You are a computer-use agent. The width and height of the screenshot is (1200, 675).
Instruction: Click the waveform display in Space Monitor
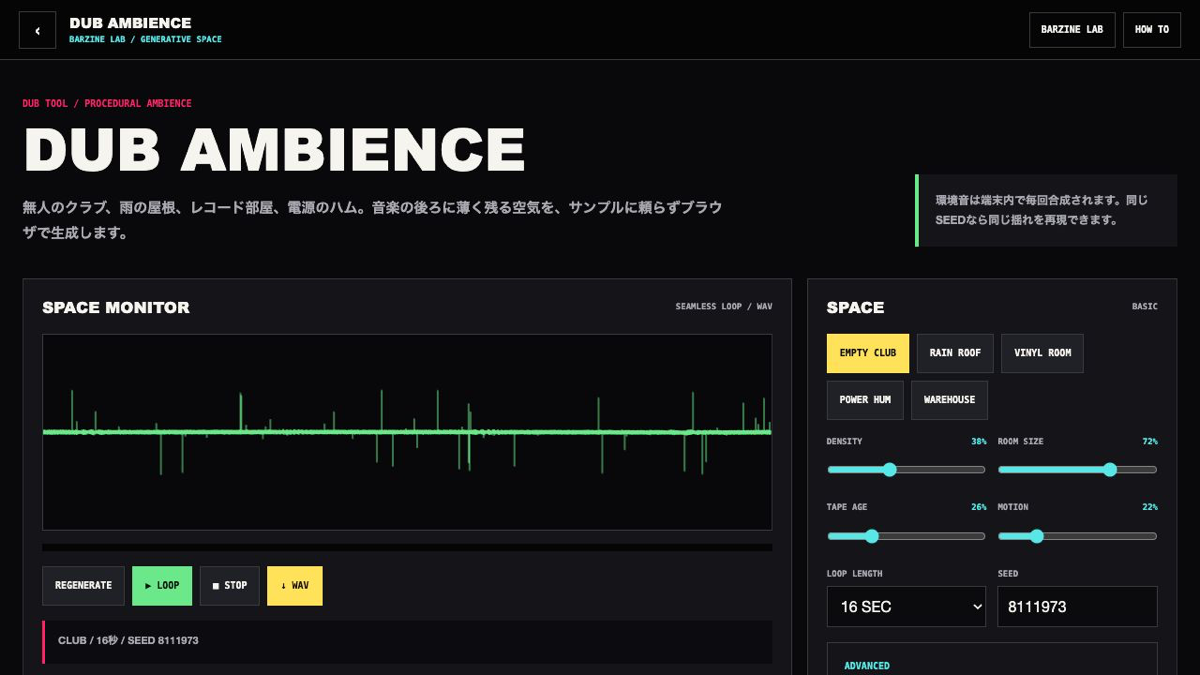tap(407, 432)
